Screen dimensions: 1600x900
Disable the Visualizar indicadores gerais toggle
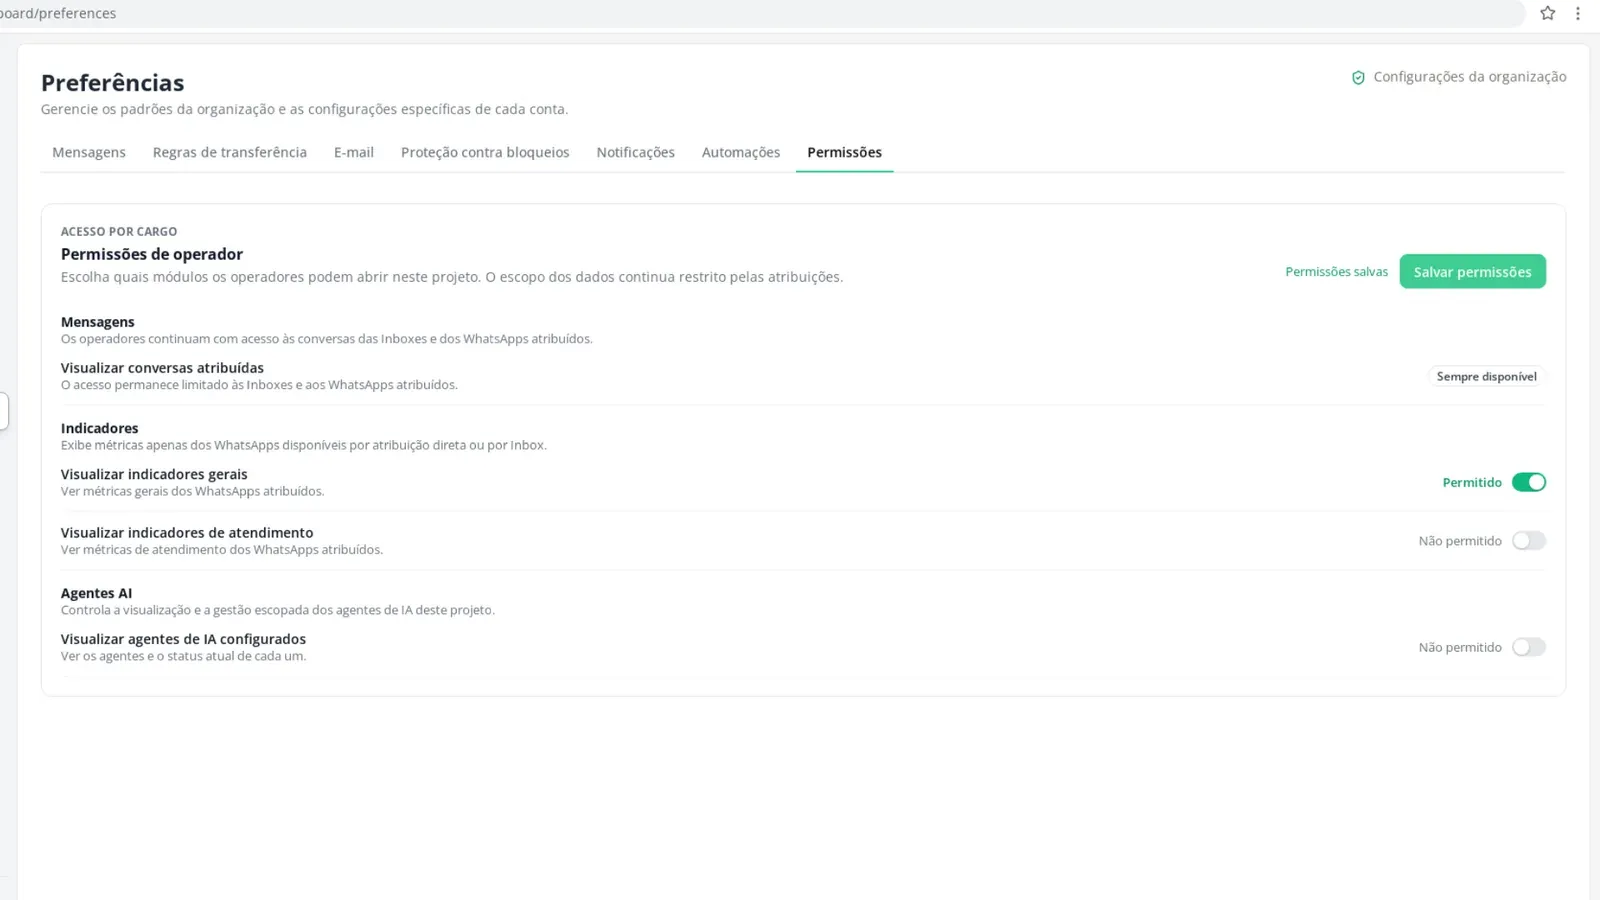(x=1528, y=482)
